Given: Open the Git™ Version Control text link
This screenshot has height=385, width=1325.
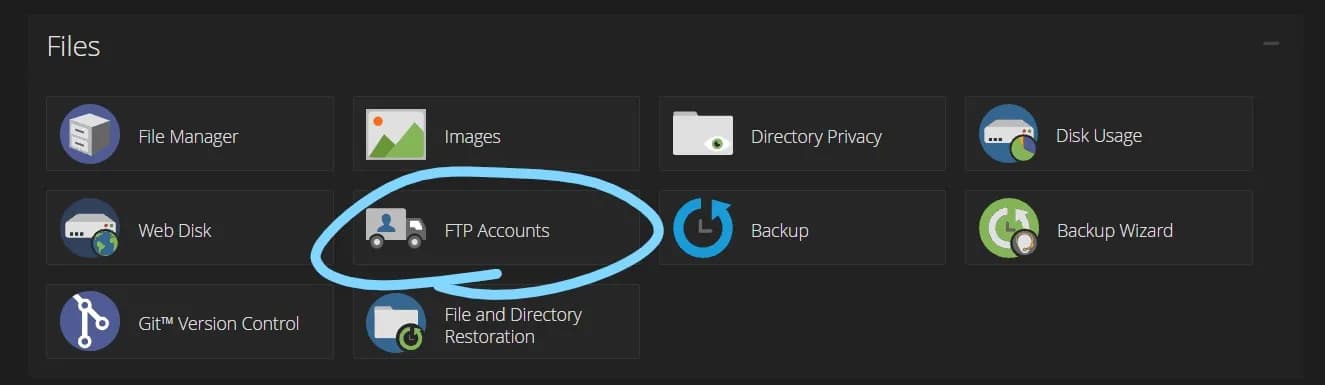Looking at the screenshot, I should (x=219, y=324).
